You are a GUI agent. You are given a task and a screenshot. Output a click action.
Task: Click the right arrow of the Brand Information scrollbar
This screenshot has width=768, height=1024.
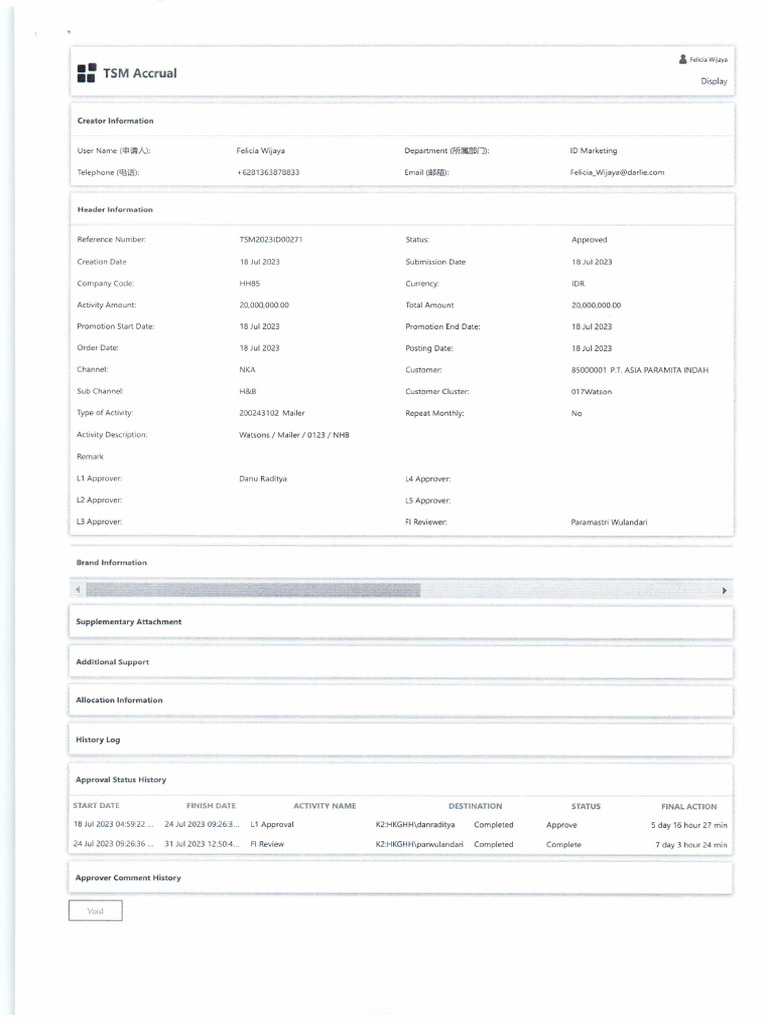tap(724, 590)
